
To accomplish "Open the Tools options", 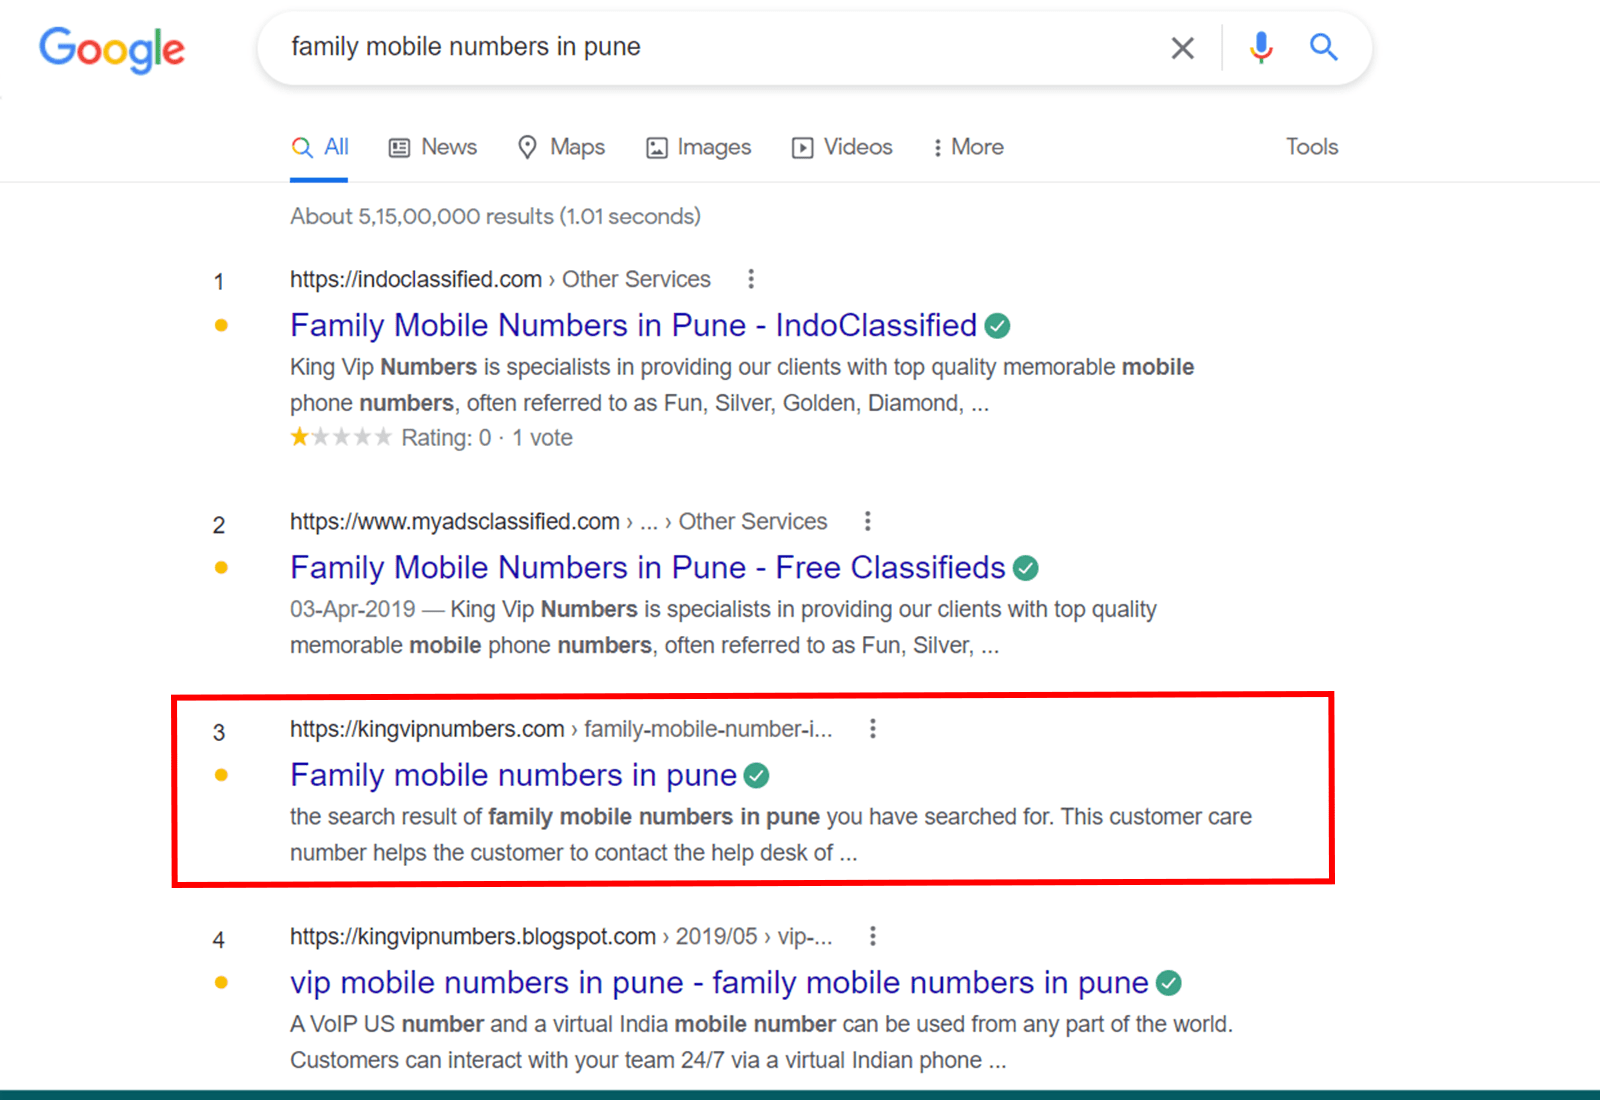I will (1311, 147).
